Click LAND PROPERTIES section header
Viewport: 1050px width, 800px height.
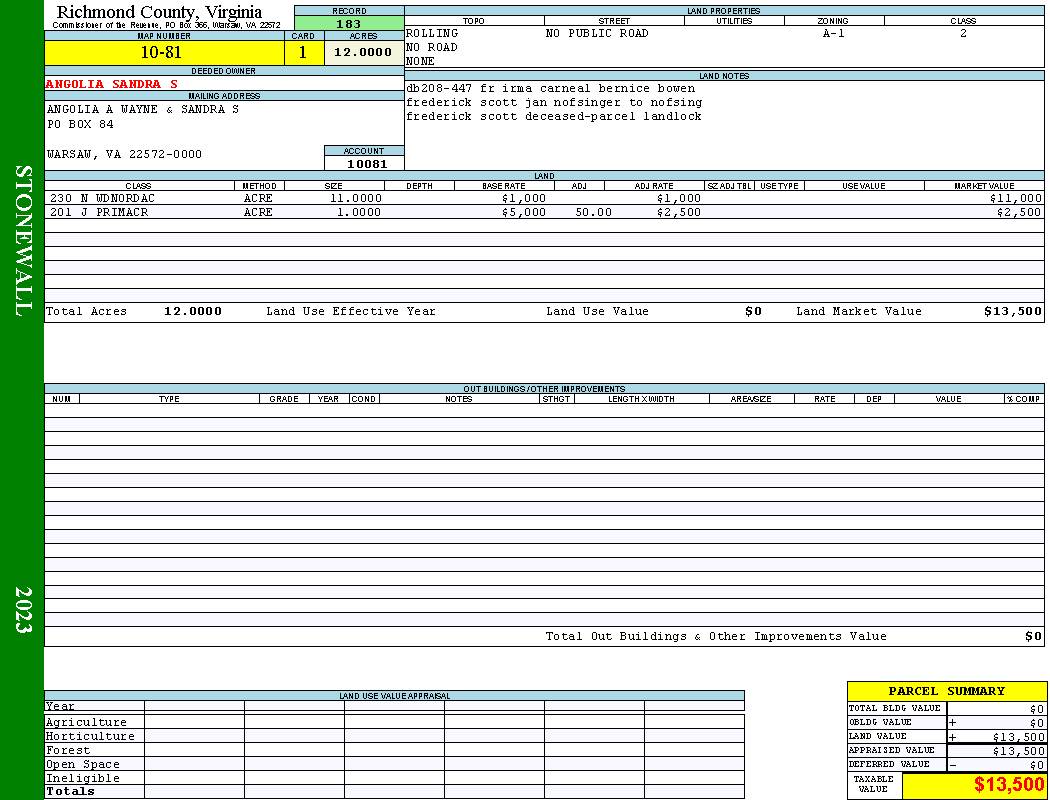point(724,11)
